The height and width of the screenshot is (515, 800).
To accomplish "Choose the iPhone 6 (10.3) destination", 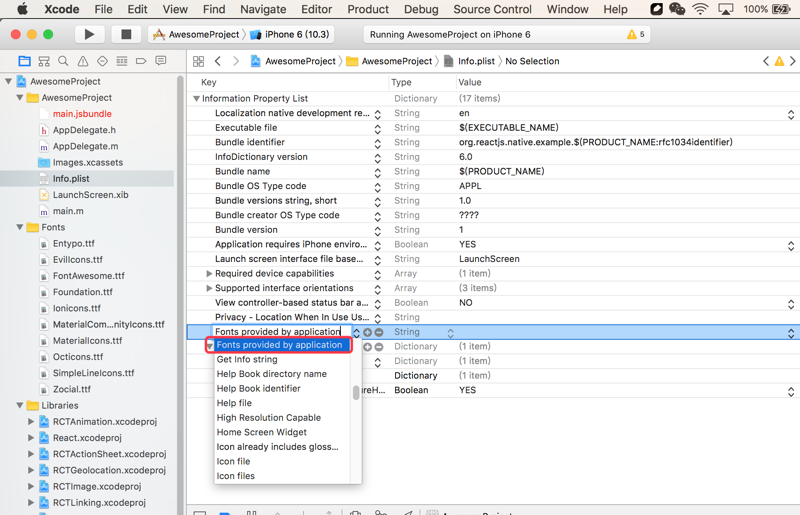I will tap(290, 34).
